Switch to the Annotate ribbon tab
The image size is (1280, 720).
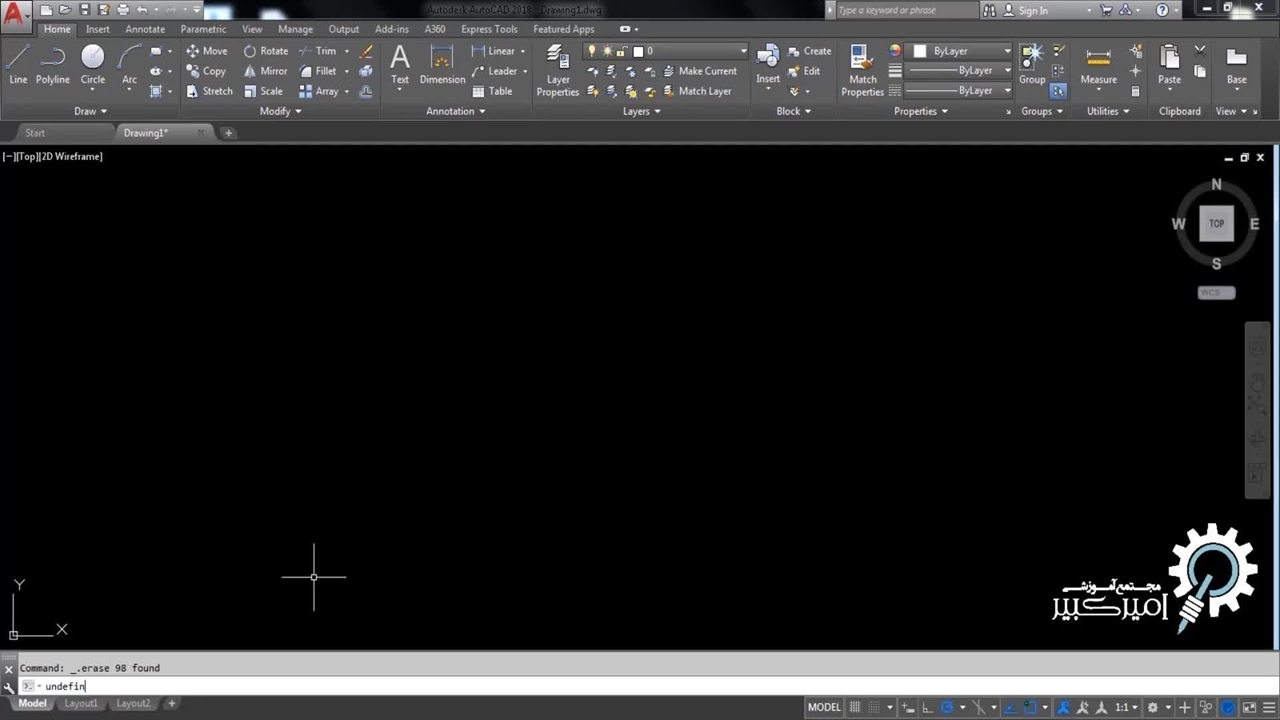pyautogui.click(x=145, y=29)
